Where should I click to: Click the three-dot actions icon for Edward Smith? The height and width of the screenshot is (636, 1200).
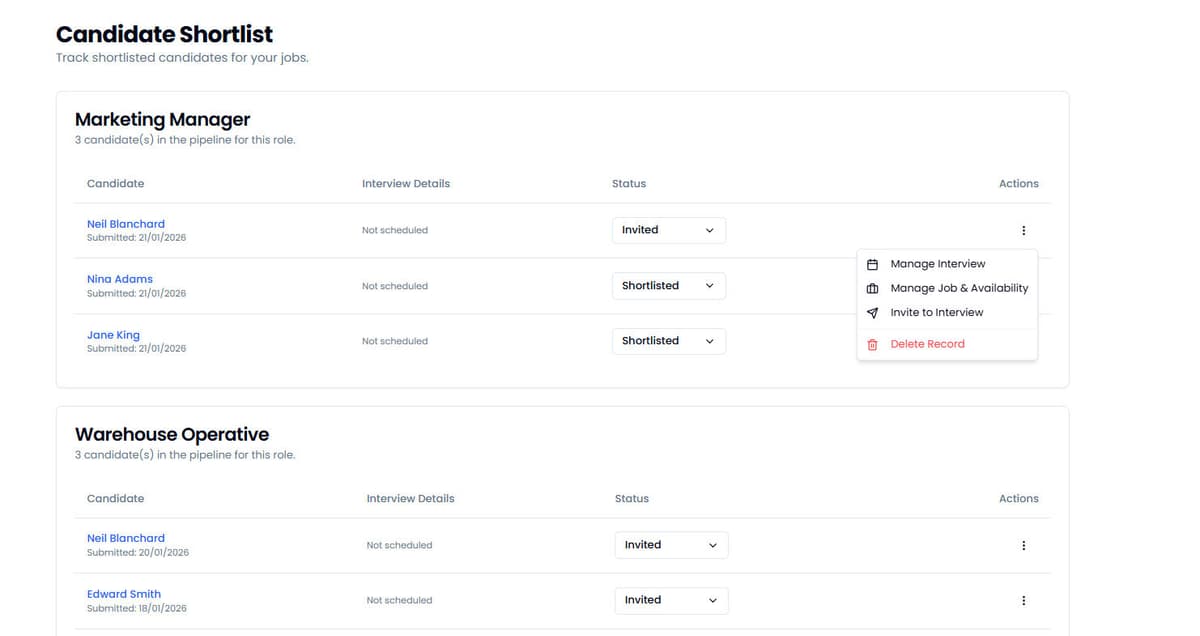click(x=1023, y=601)
